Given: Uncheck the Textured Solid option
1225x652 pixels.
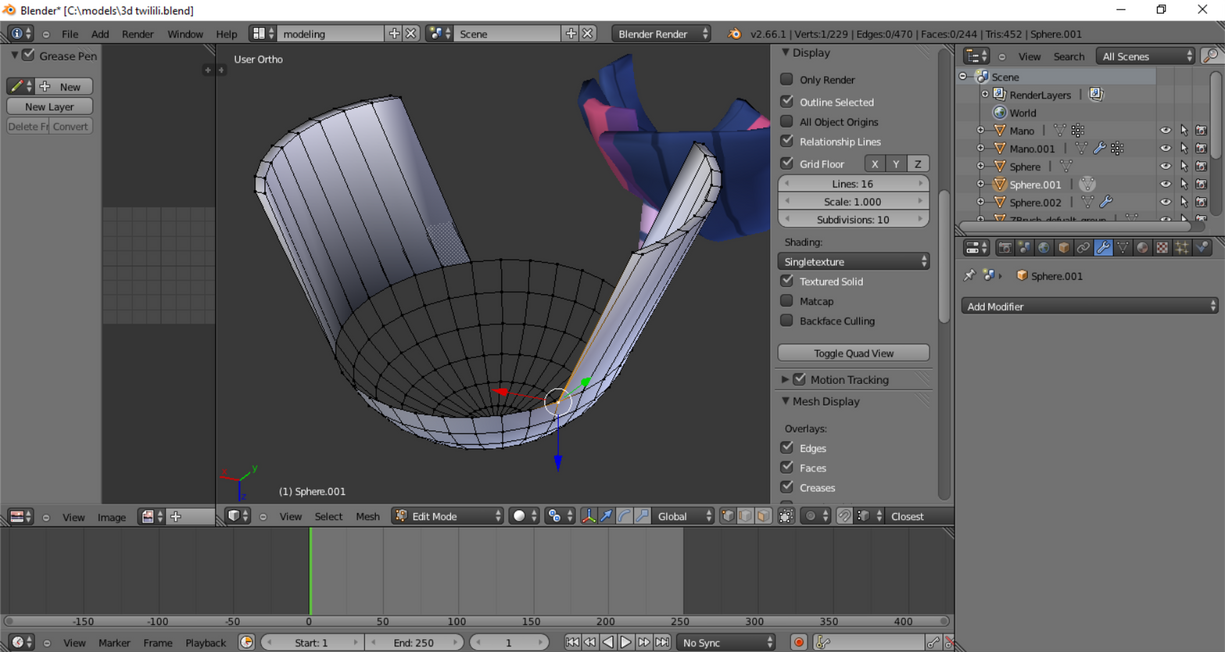Looking at the screenshot, I should tap(787, 281).
